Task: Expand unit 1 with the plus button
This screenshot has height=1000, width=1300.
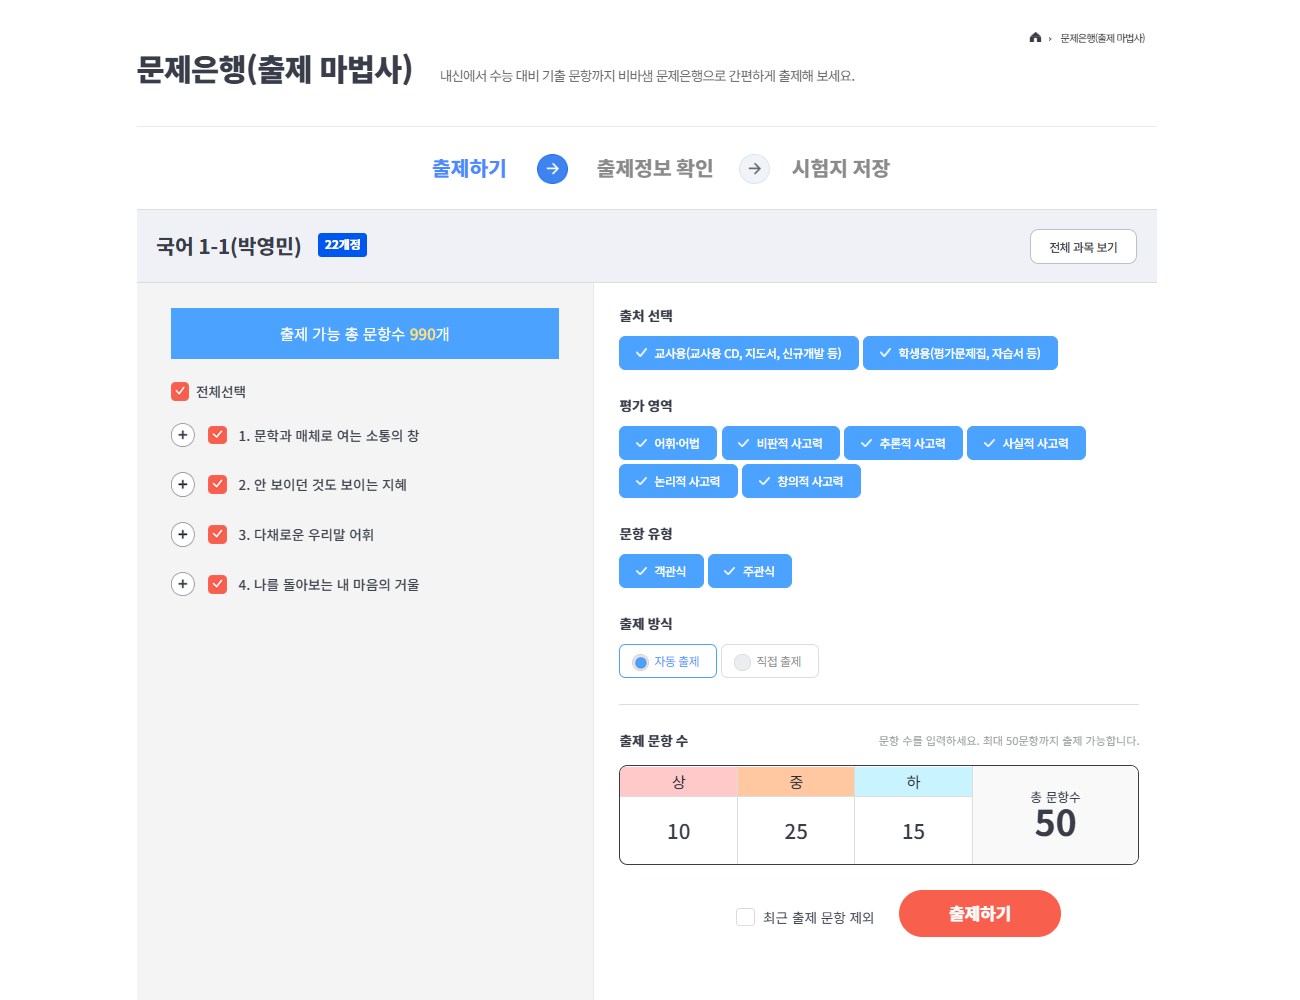Action: pyautogui.click(x=182, y=435)
